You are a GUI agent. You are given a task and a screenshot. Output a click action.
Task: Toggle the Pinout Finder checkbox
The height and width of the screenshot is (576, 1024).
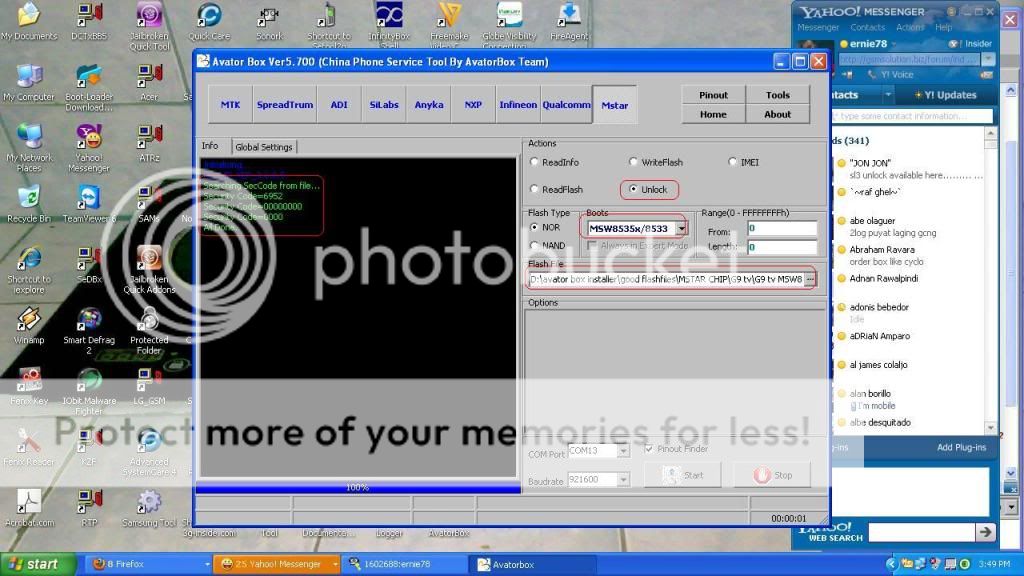(649, 449)
